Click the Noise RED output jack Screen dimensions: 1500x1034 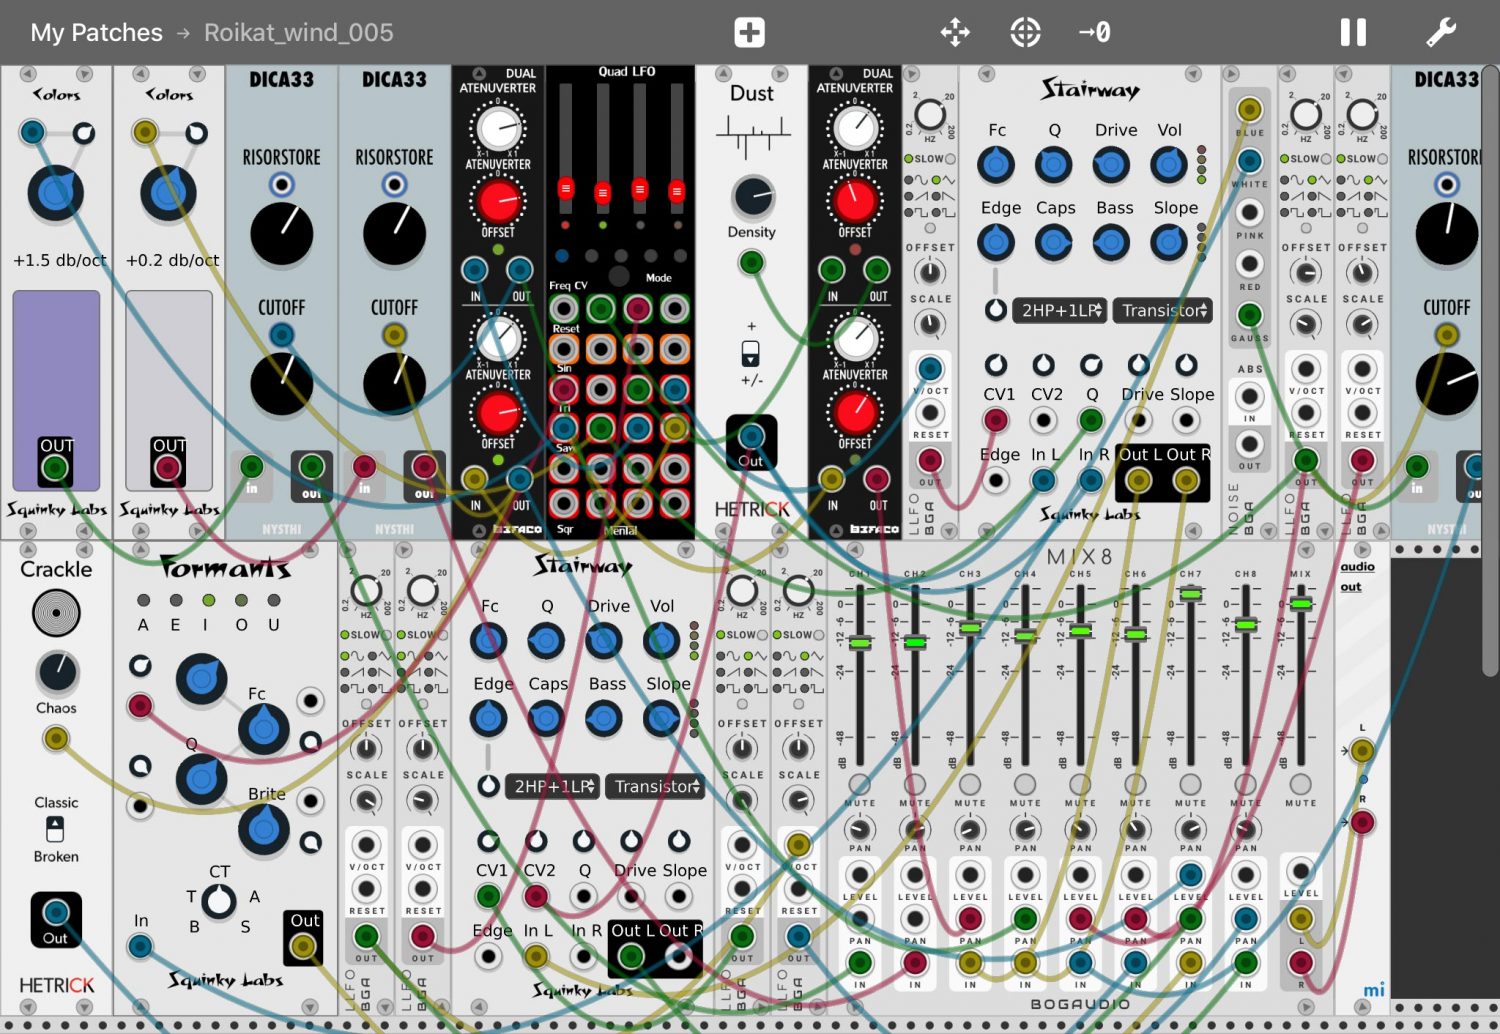(1249, 264)
